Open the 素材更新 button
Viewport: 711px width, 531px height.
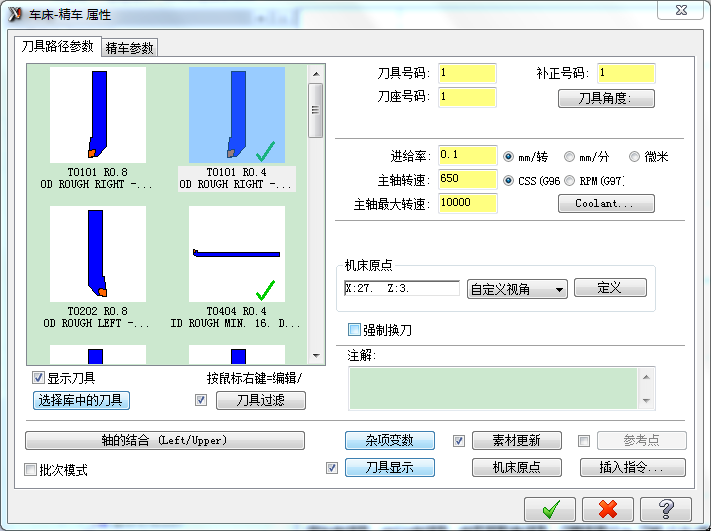(517, 440)
